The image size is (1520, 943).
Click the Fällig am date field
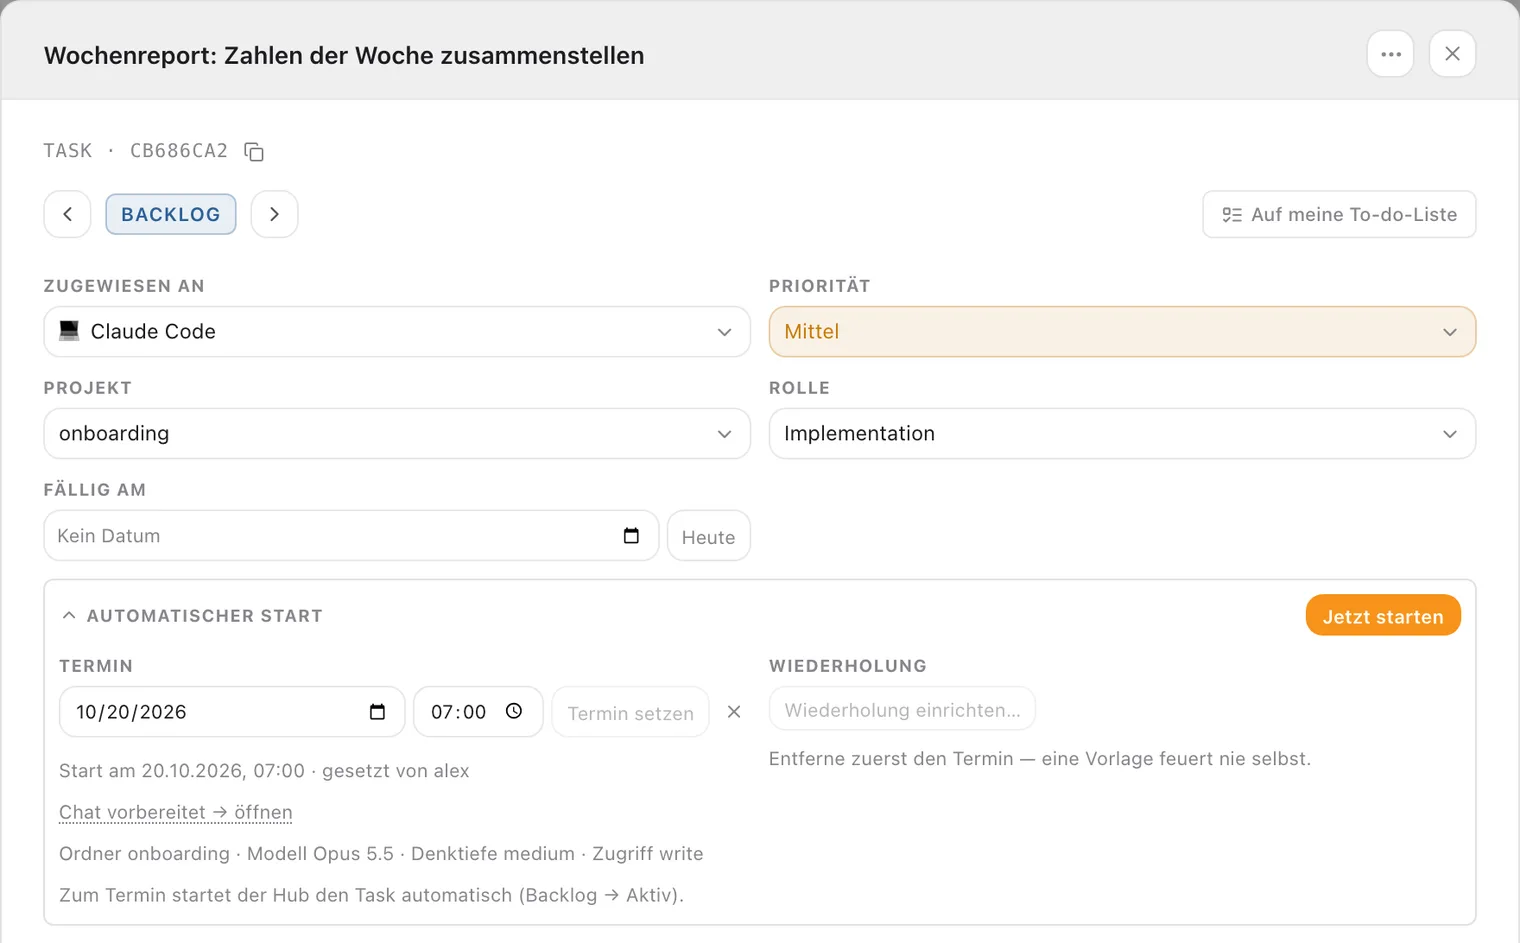click(351, 536)
